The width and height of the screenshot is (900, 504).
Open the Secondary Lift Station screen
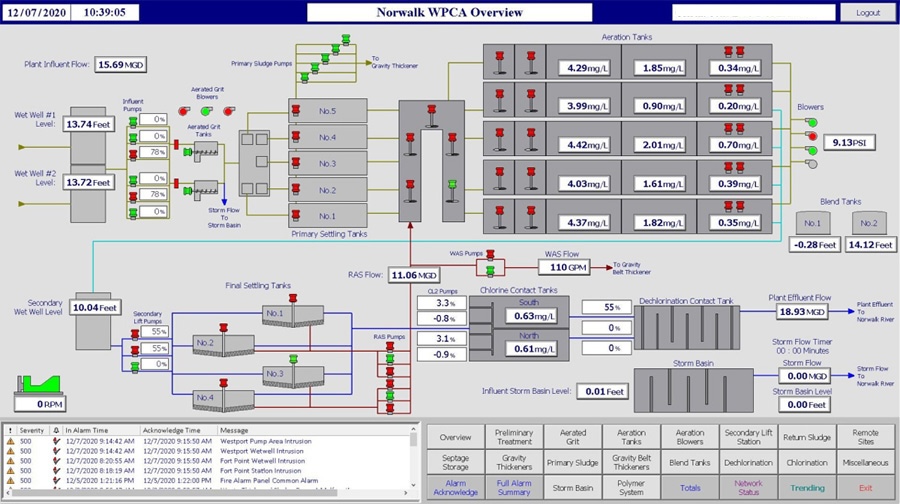click(x=748, y=437)
